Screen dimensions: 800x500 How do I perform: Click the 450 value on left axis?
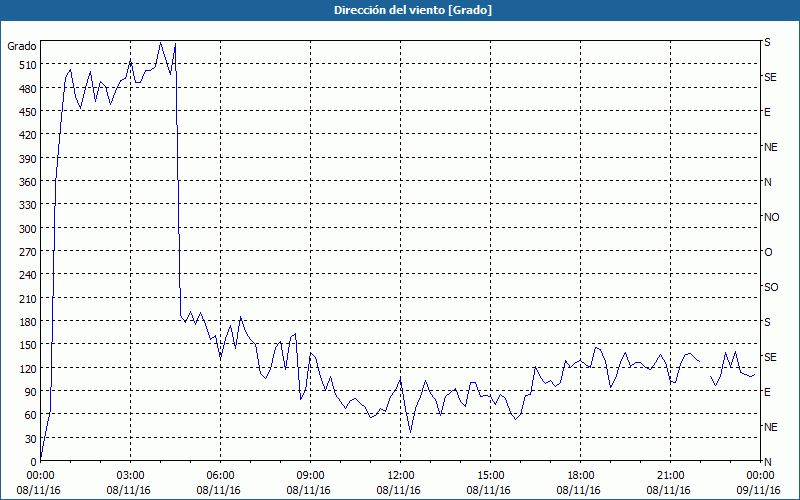coord(29,112)
